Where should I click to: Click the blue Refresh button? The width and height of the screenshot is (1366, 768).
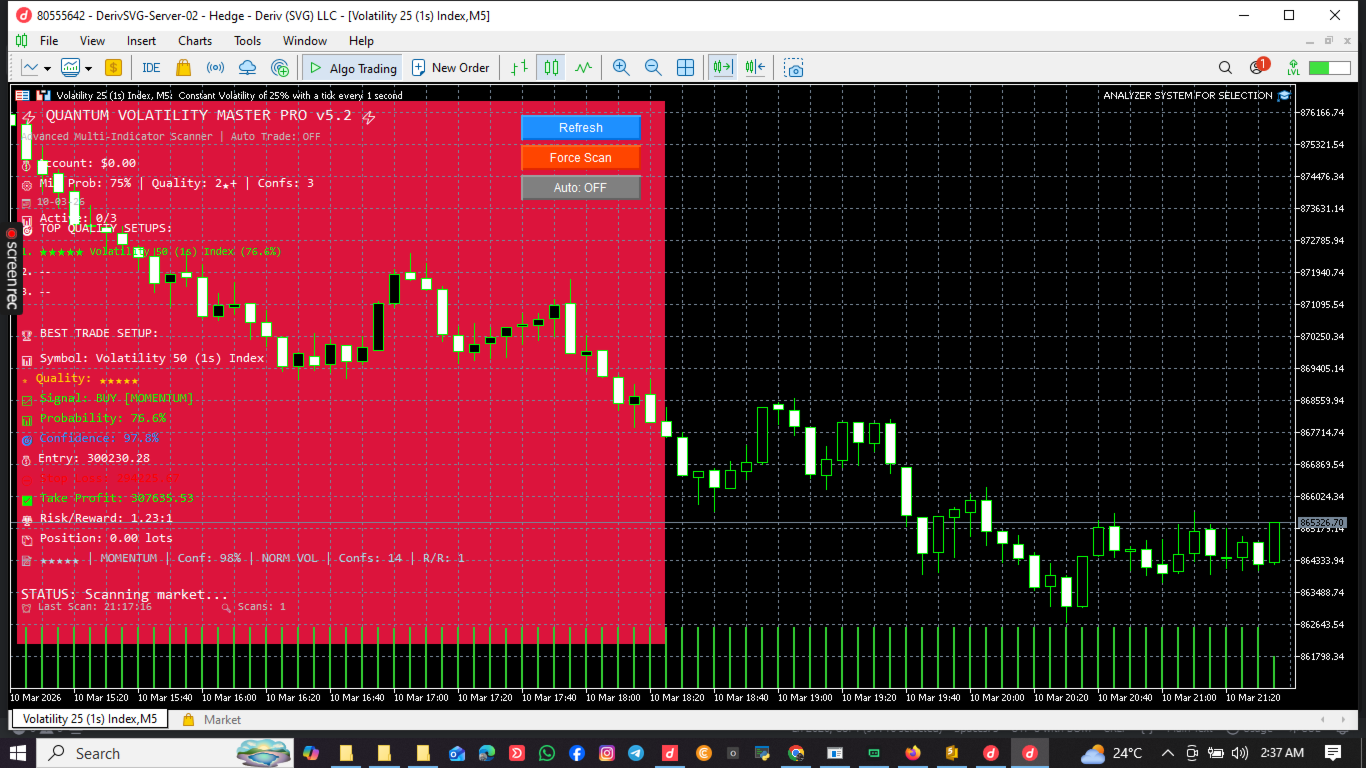pos(581,127)
